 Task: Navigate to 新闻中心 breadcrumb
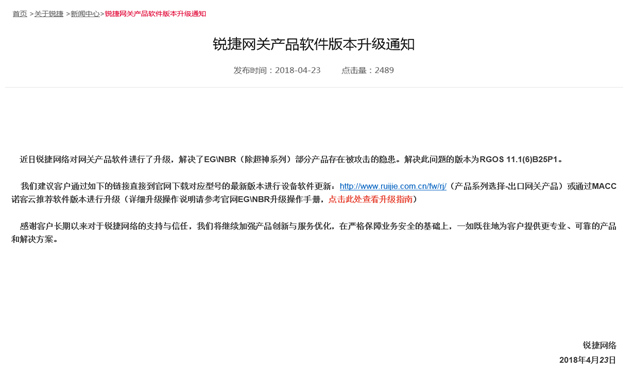[x=85, y=14]
